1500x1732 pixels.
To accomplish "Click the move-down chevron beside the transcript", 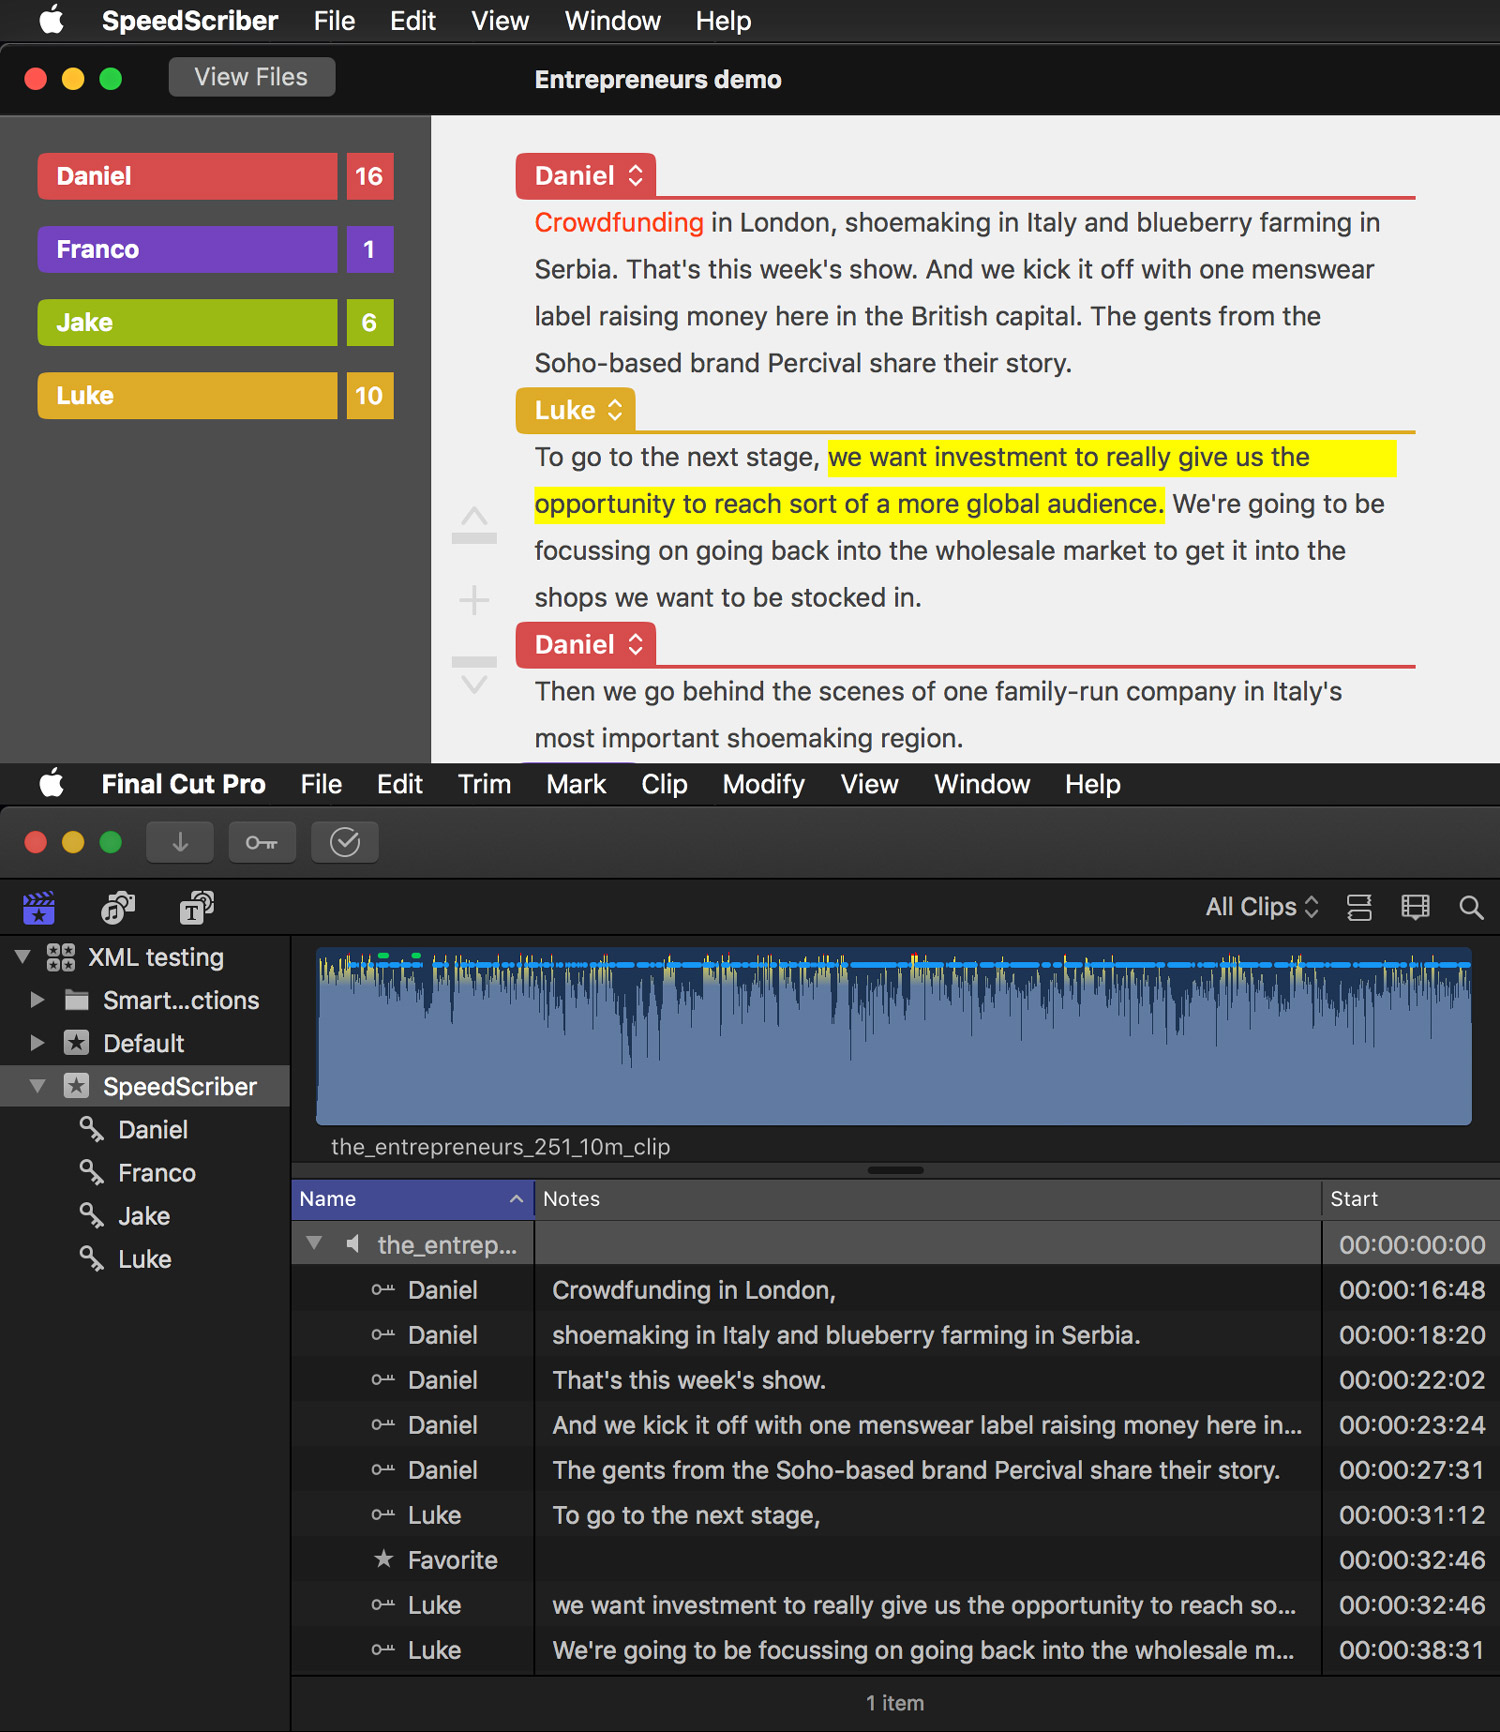I will [x=474, y=676].
